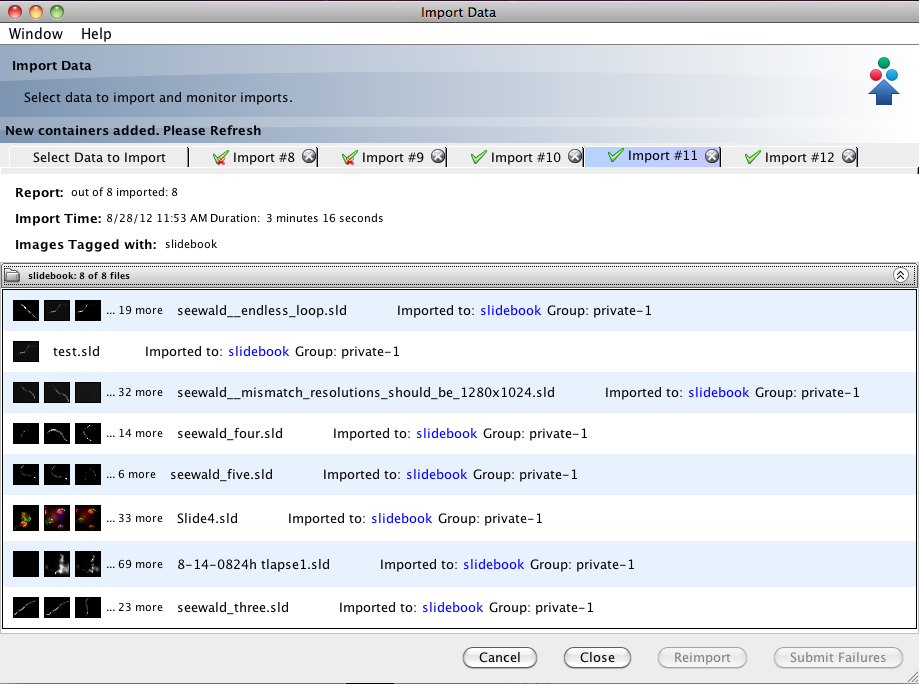Close the Import #10 tab

(575, 157)
